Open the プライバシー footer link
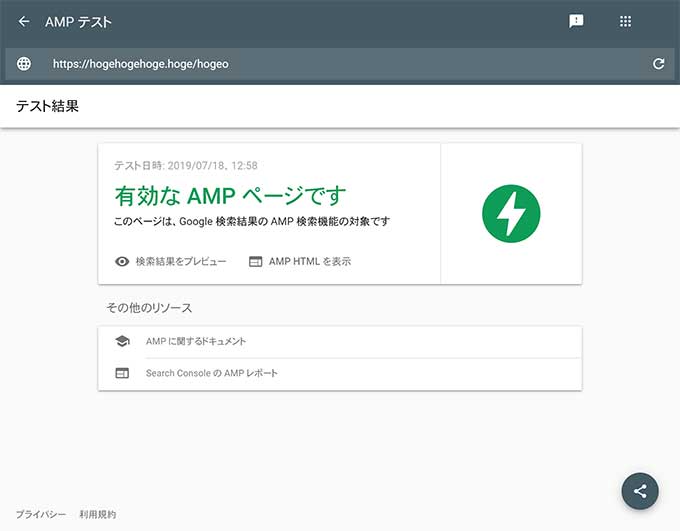Screen dimensions: 680x531 [x=40, y=514]
